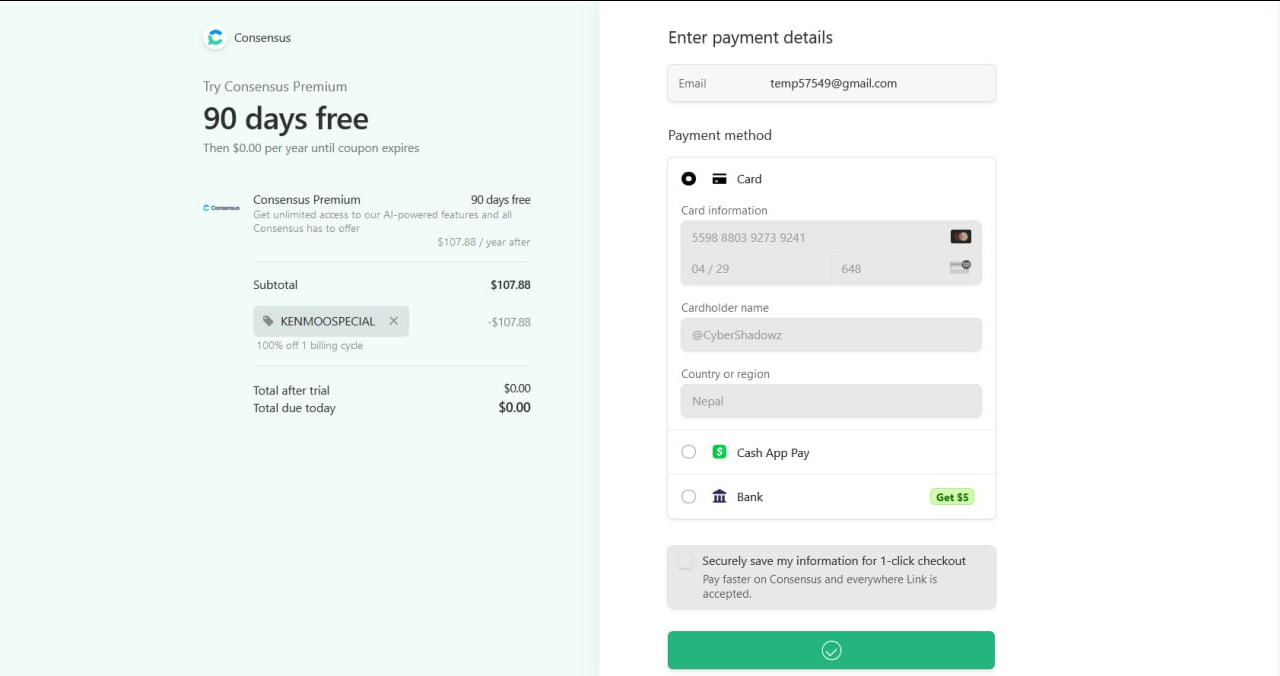Open the Country or region dropdown
The width and height of the screenshot is (1280, 676).
click(831, 401)
